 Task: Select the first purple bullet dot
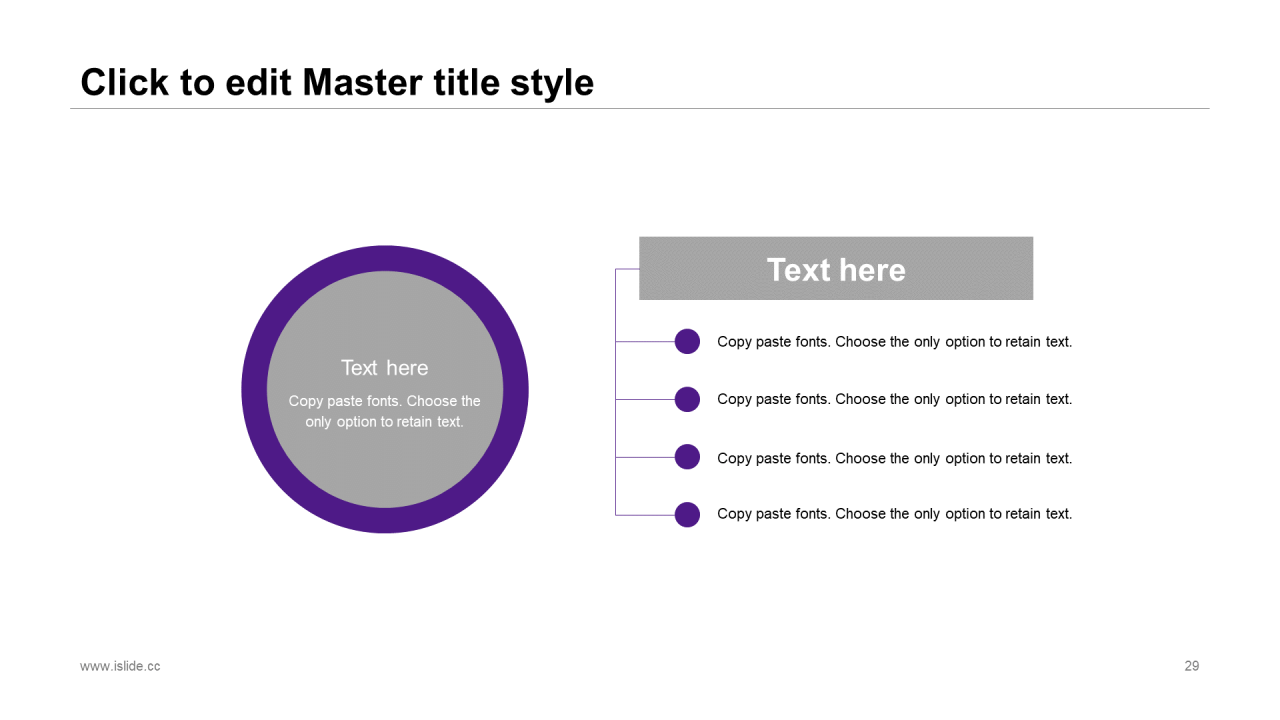coord(687,342)
